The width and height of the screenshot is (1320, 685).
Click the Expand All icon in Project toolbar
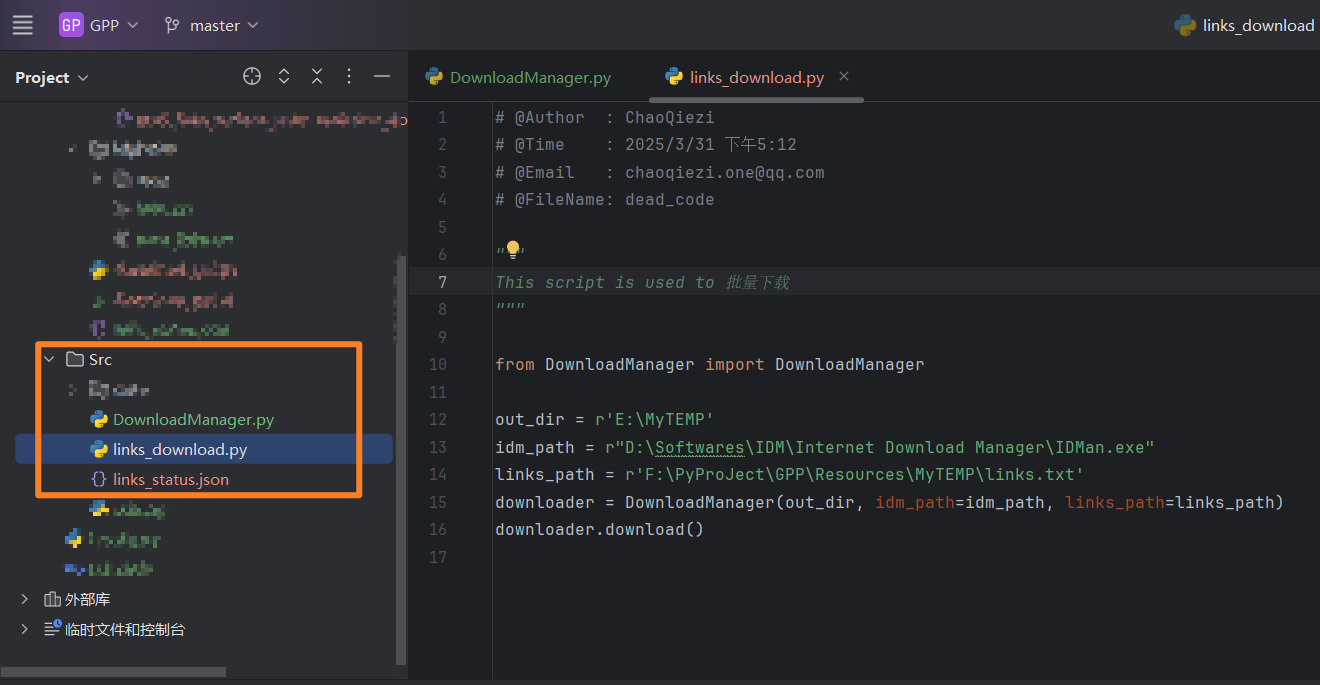(x=284, y=75)
